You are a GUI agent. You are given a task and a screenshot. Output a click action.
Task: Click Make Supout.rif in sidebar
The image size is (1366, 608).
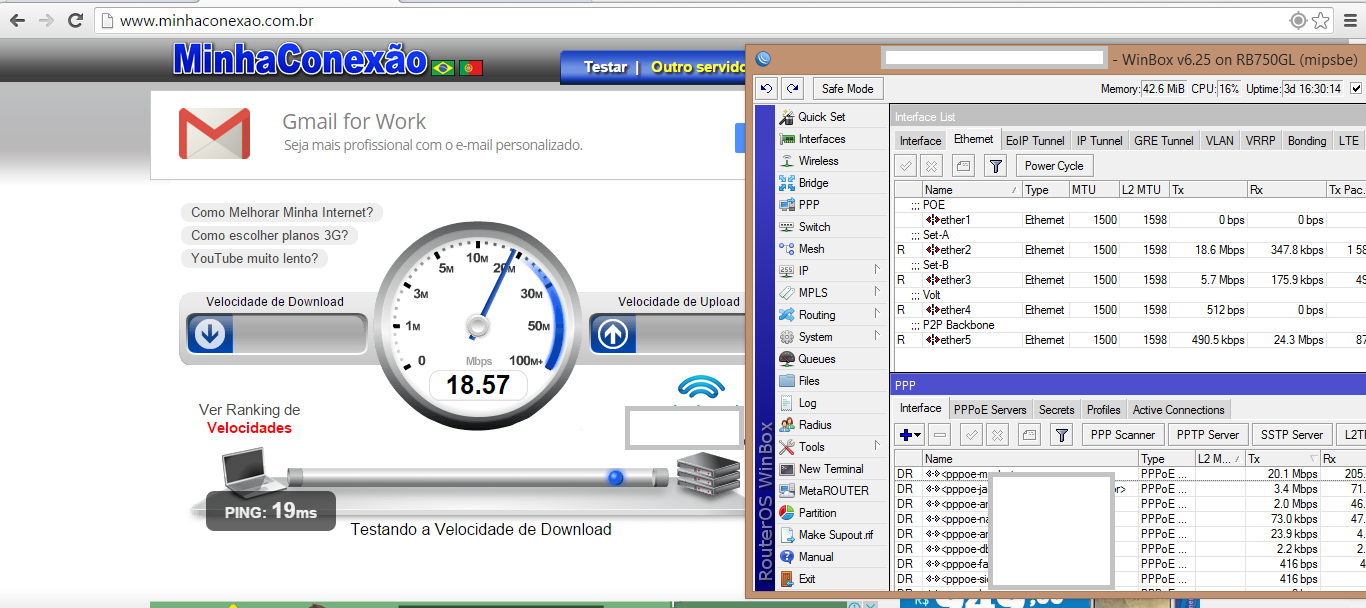point(835,535)
